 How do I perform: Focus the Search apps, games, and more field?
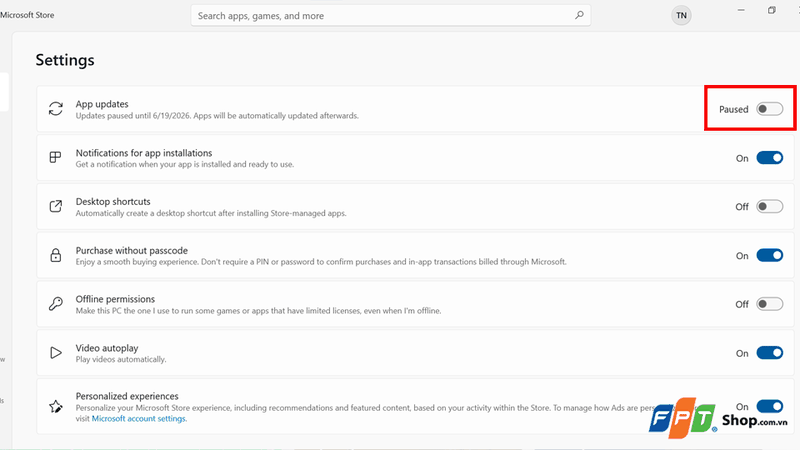point(390,15)
